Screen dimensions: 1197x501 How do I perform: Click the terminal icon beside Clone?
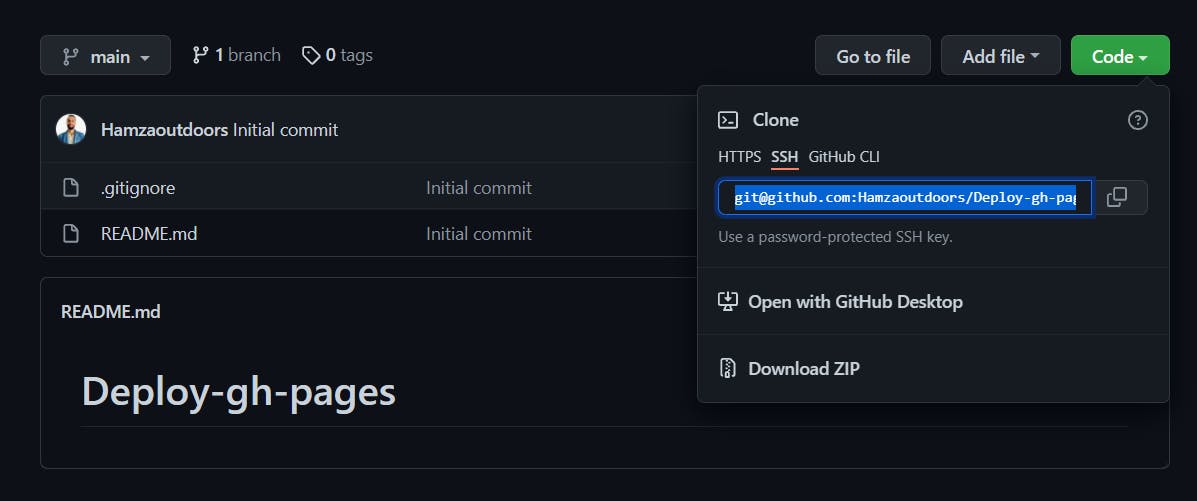728,120
